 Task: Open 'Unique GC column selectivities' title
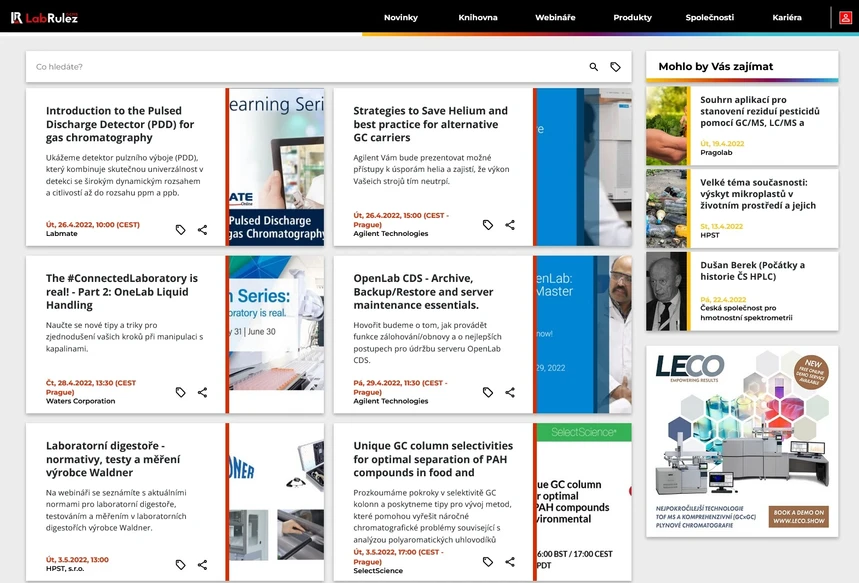click(433, 459)
